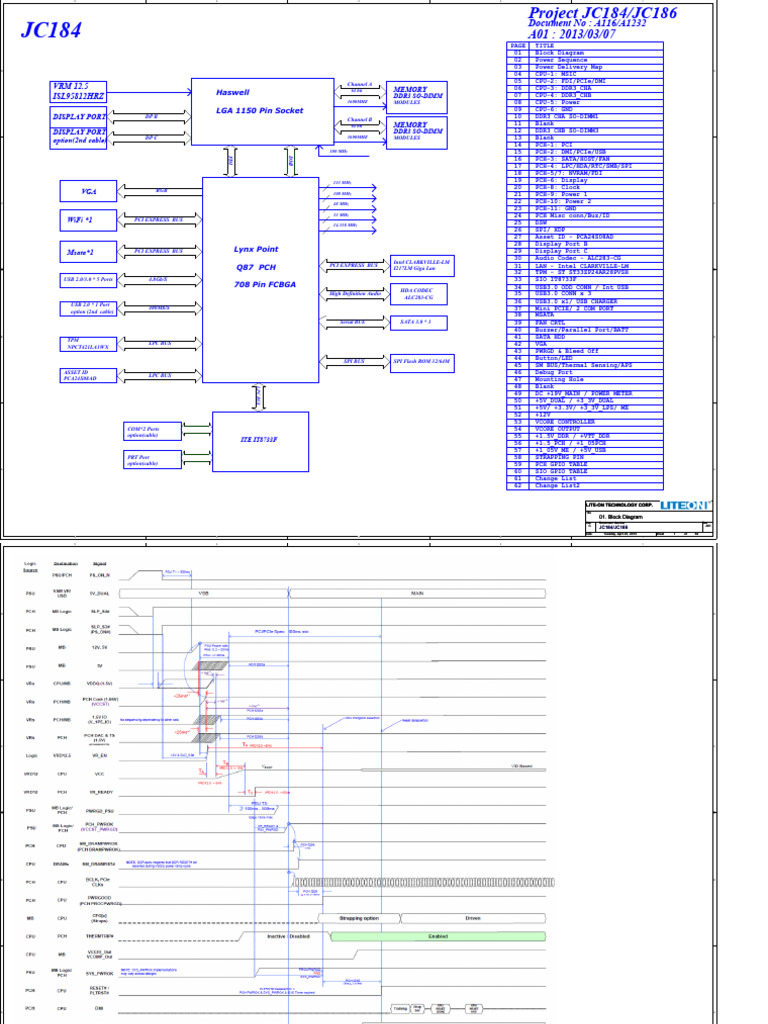The height and width of the screenshot is (1024, 768).
Task: Click the "WiFi *1" block
Action: [x=88, y=220]
